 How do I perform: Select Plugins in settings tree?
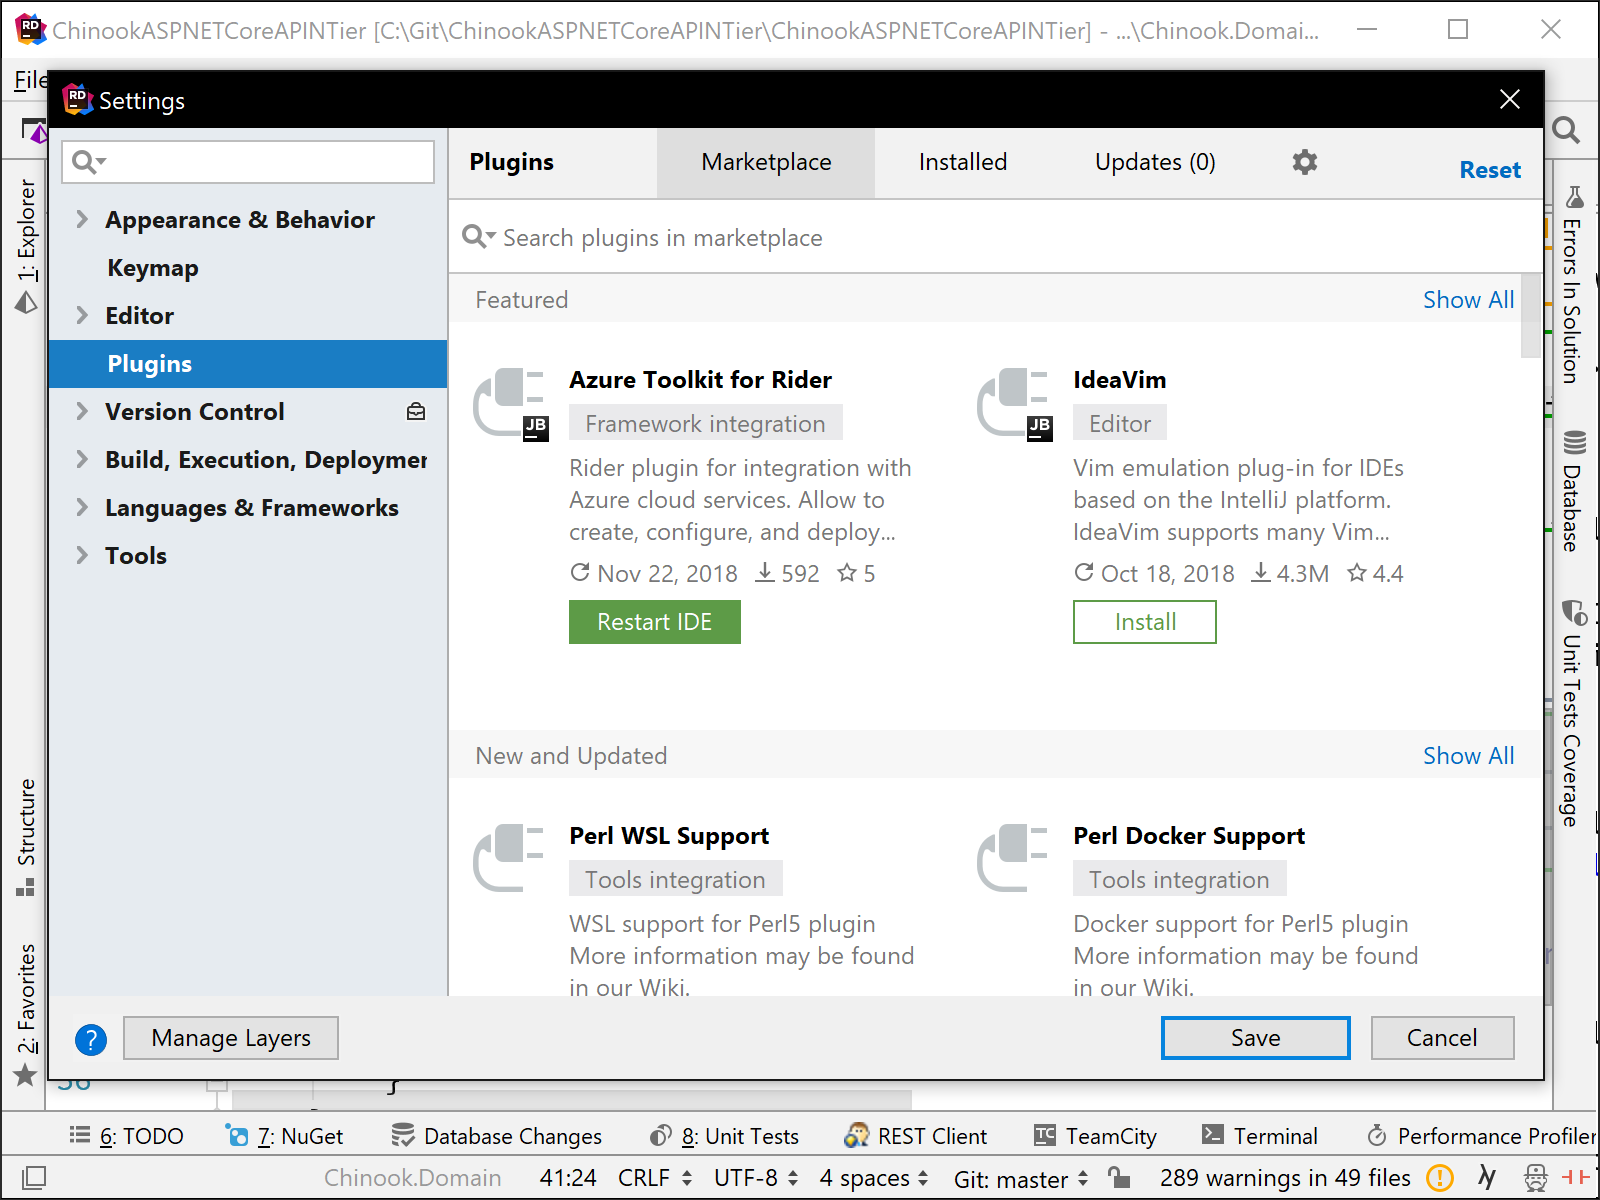pos(248,364)
